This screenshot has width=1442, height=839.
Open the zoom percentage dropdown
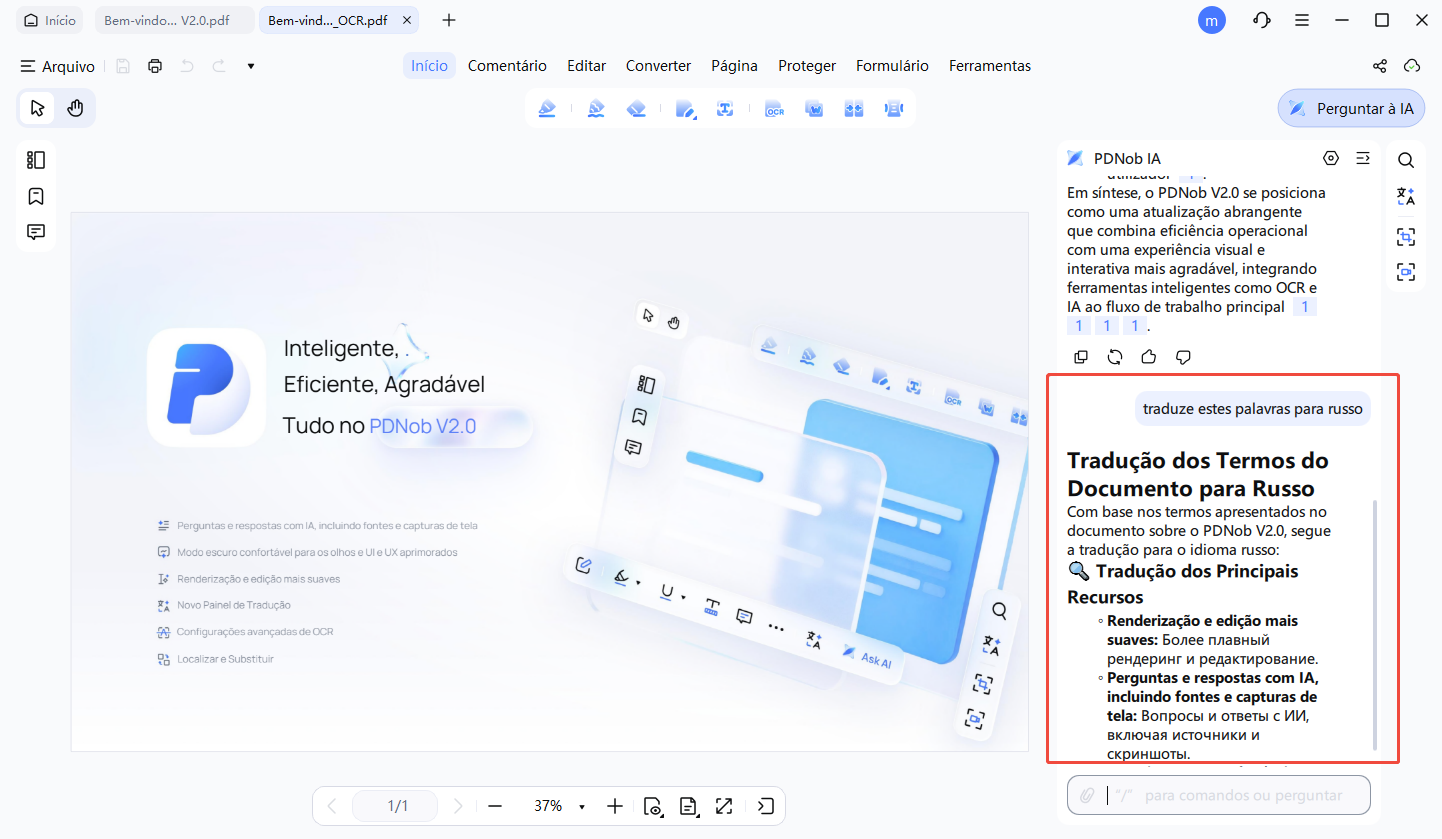(580, 806)
